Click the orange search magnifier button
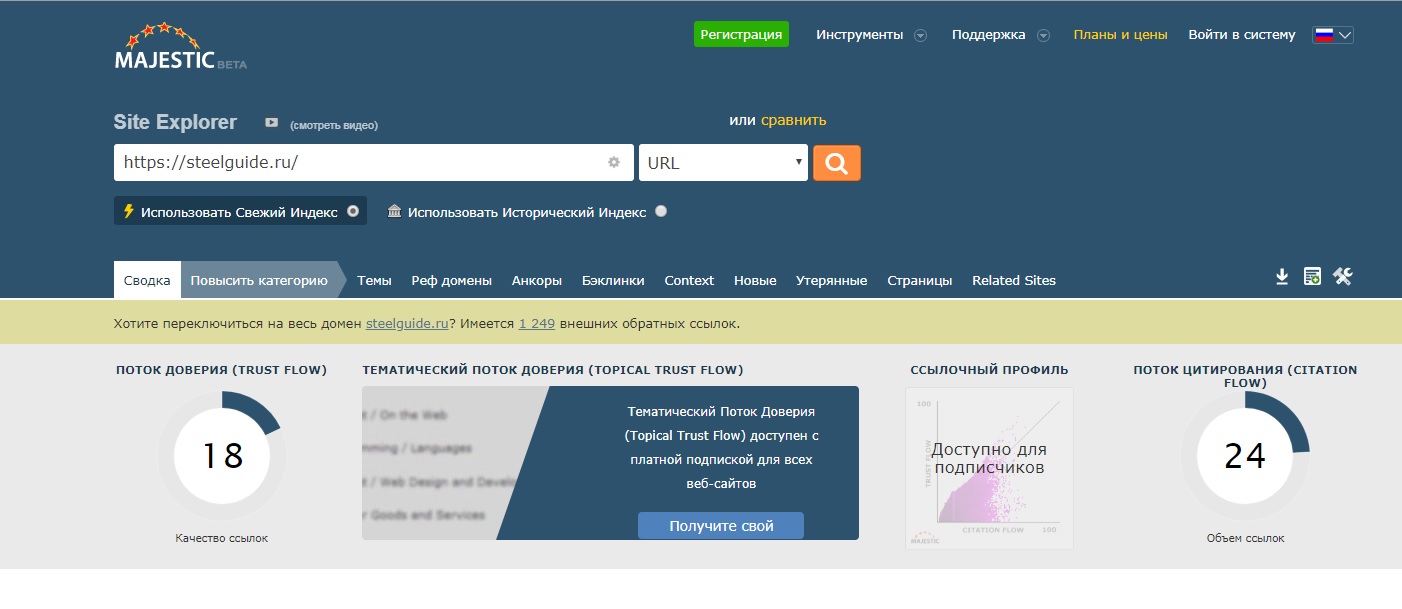The height and width of the screenshot is (609, 1402). [x=837, y=163]
